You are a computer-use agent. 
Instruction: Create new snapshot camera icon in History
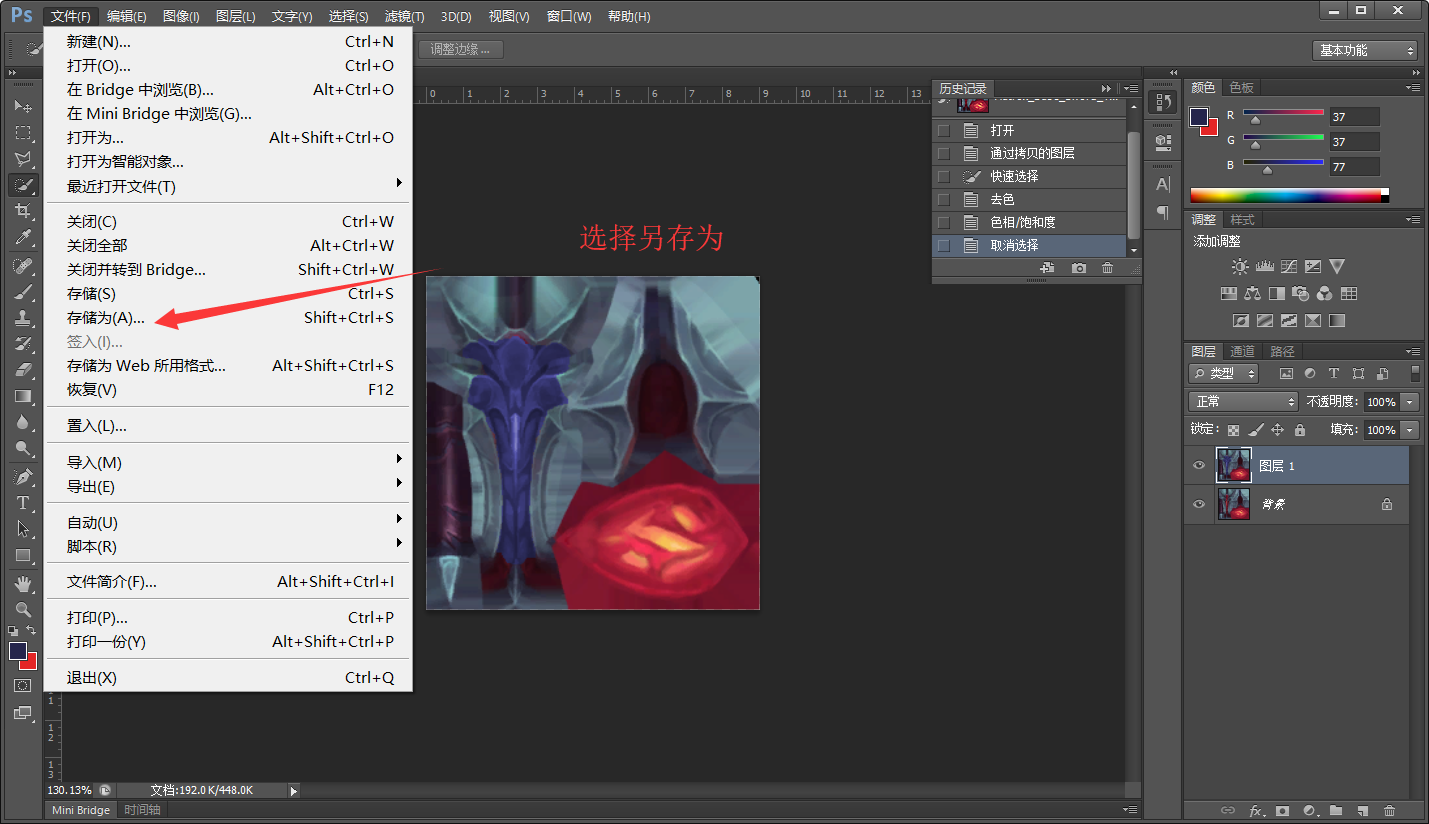(1079, 268)
